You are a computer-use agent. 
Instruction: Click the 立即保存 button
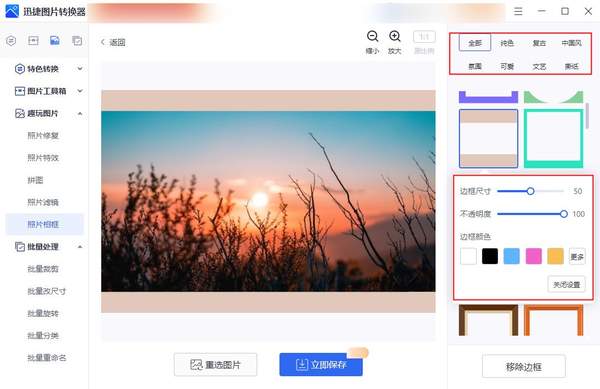pyautogui.click(x=321, y=365)
